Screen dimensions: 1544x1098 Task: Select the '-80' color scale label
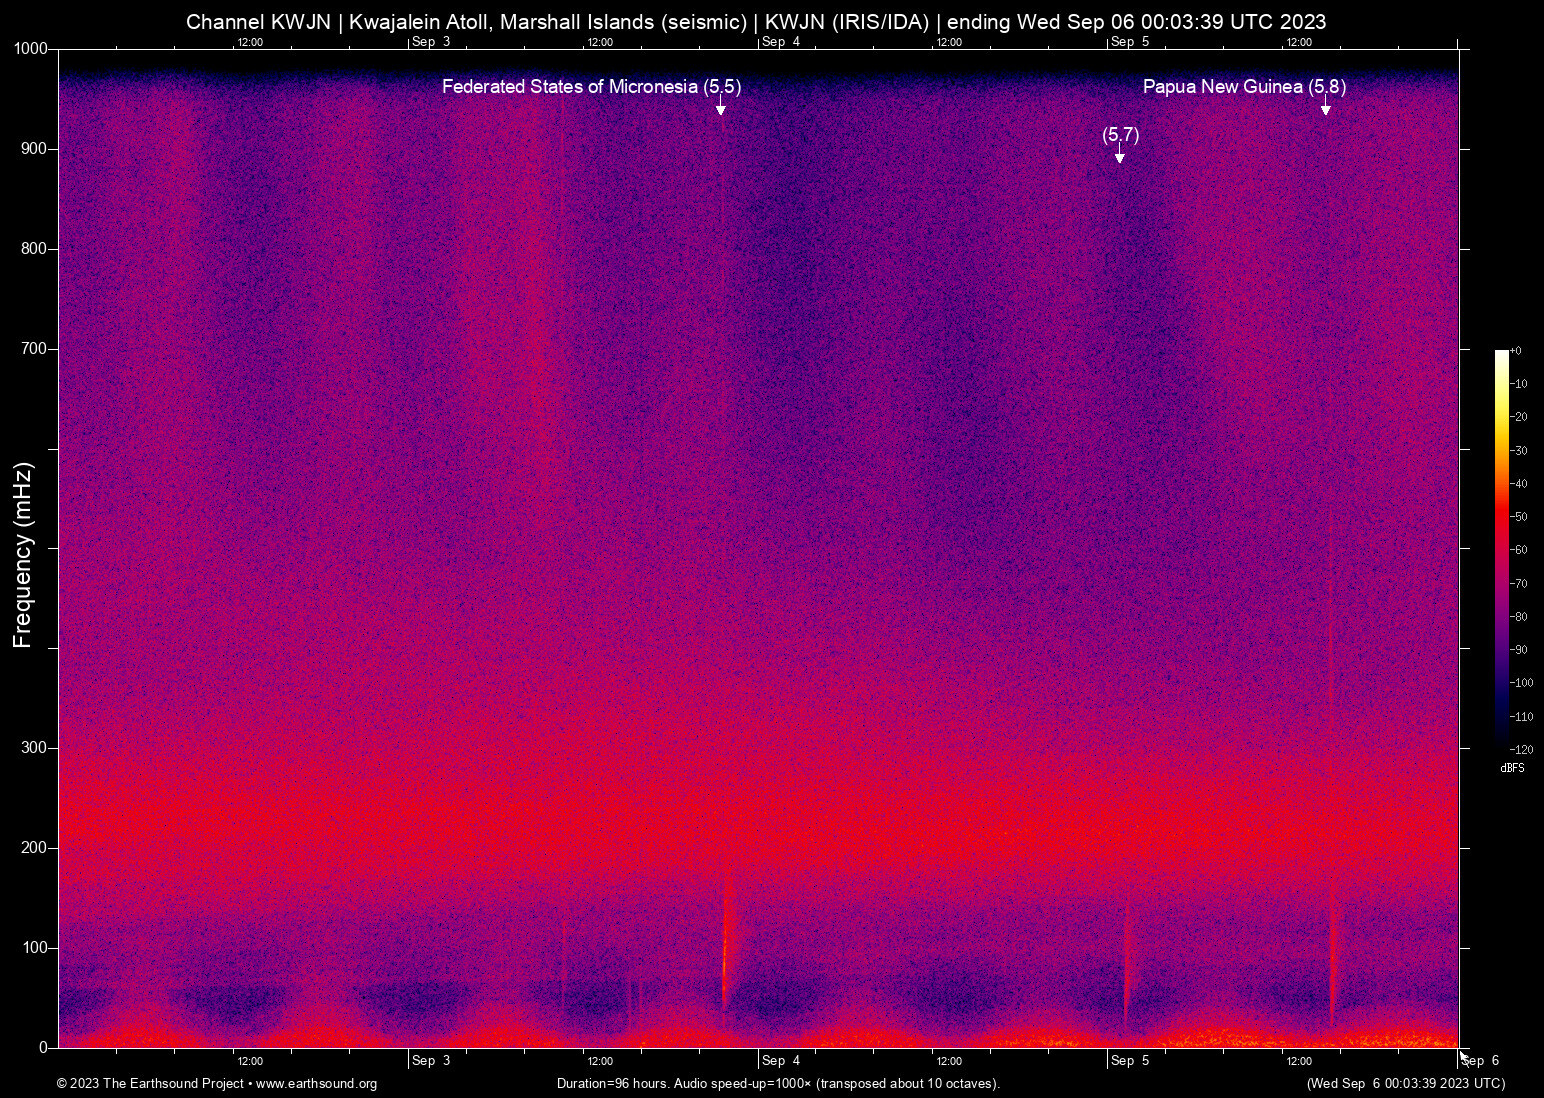[1519, 617]
